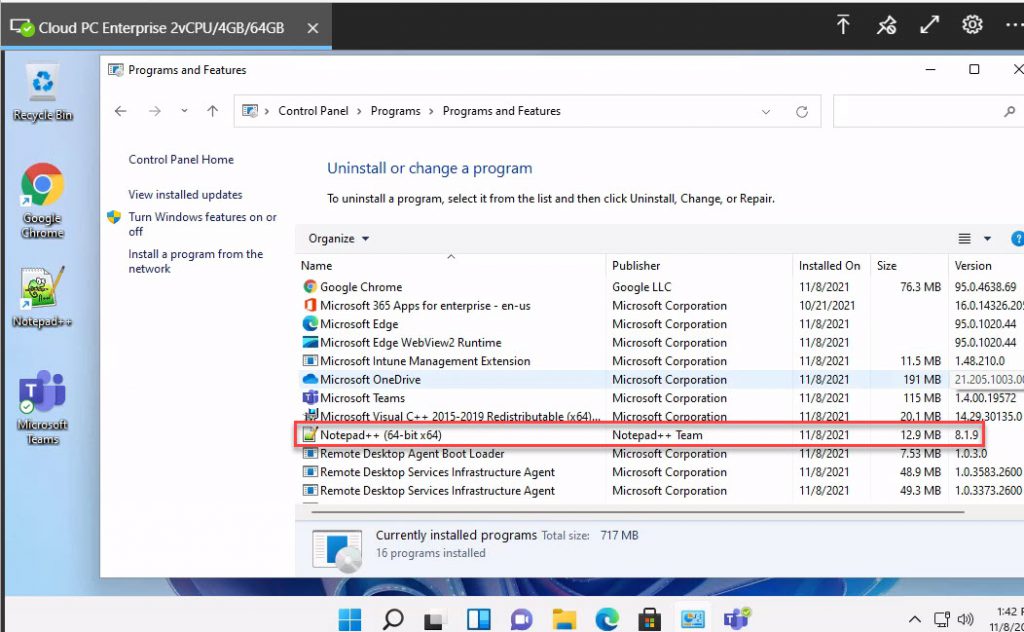Click the search magnifier icon in Control Panel

click(x=1010, y=112)
